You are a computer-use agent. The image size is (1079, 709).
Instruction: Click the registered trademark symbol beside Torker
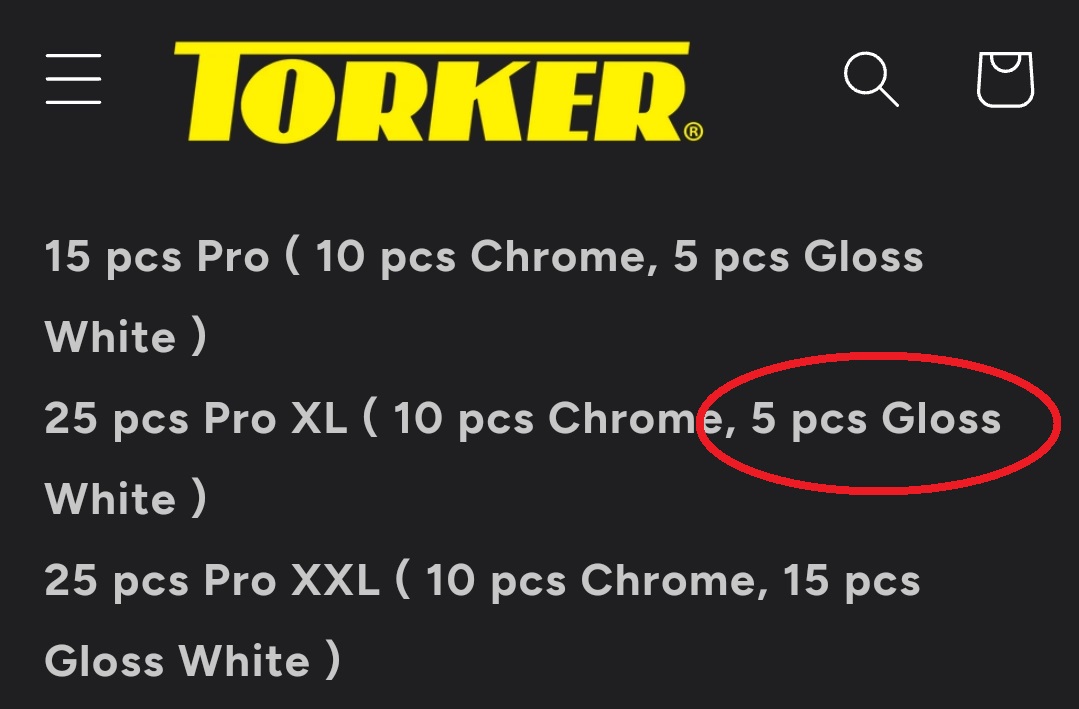pos(694,131)
